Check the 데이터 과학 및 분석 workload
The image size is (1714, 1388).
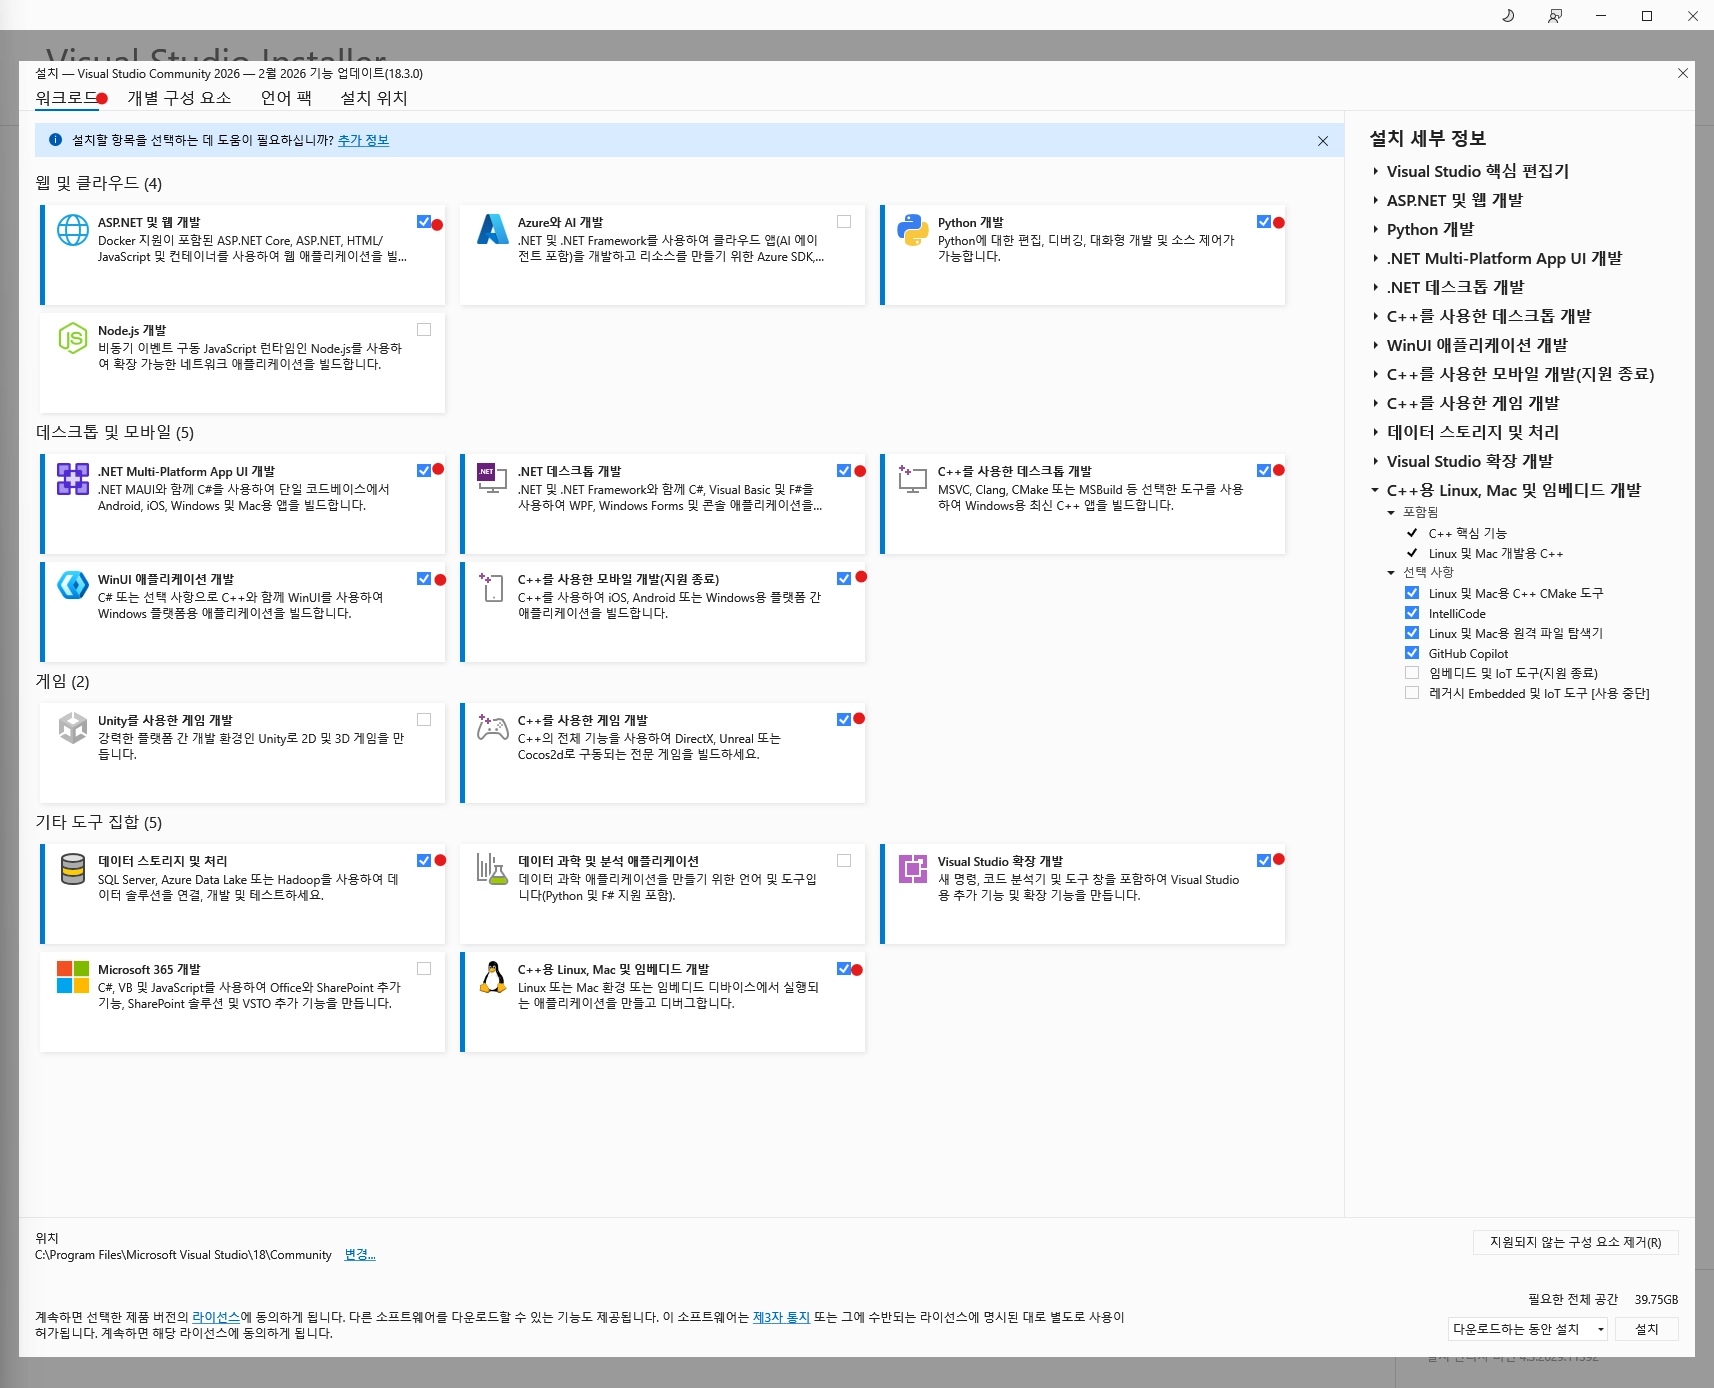click(844, 861)
